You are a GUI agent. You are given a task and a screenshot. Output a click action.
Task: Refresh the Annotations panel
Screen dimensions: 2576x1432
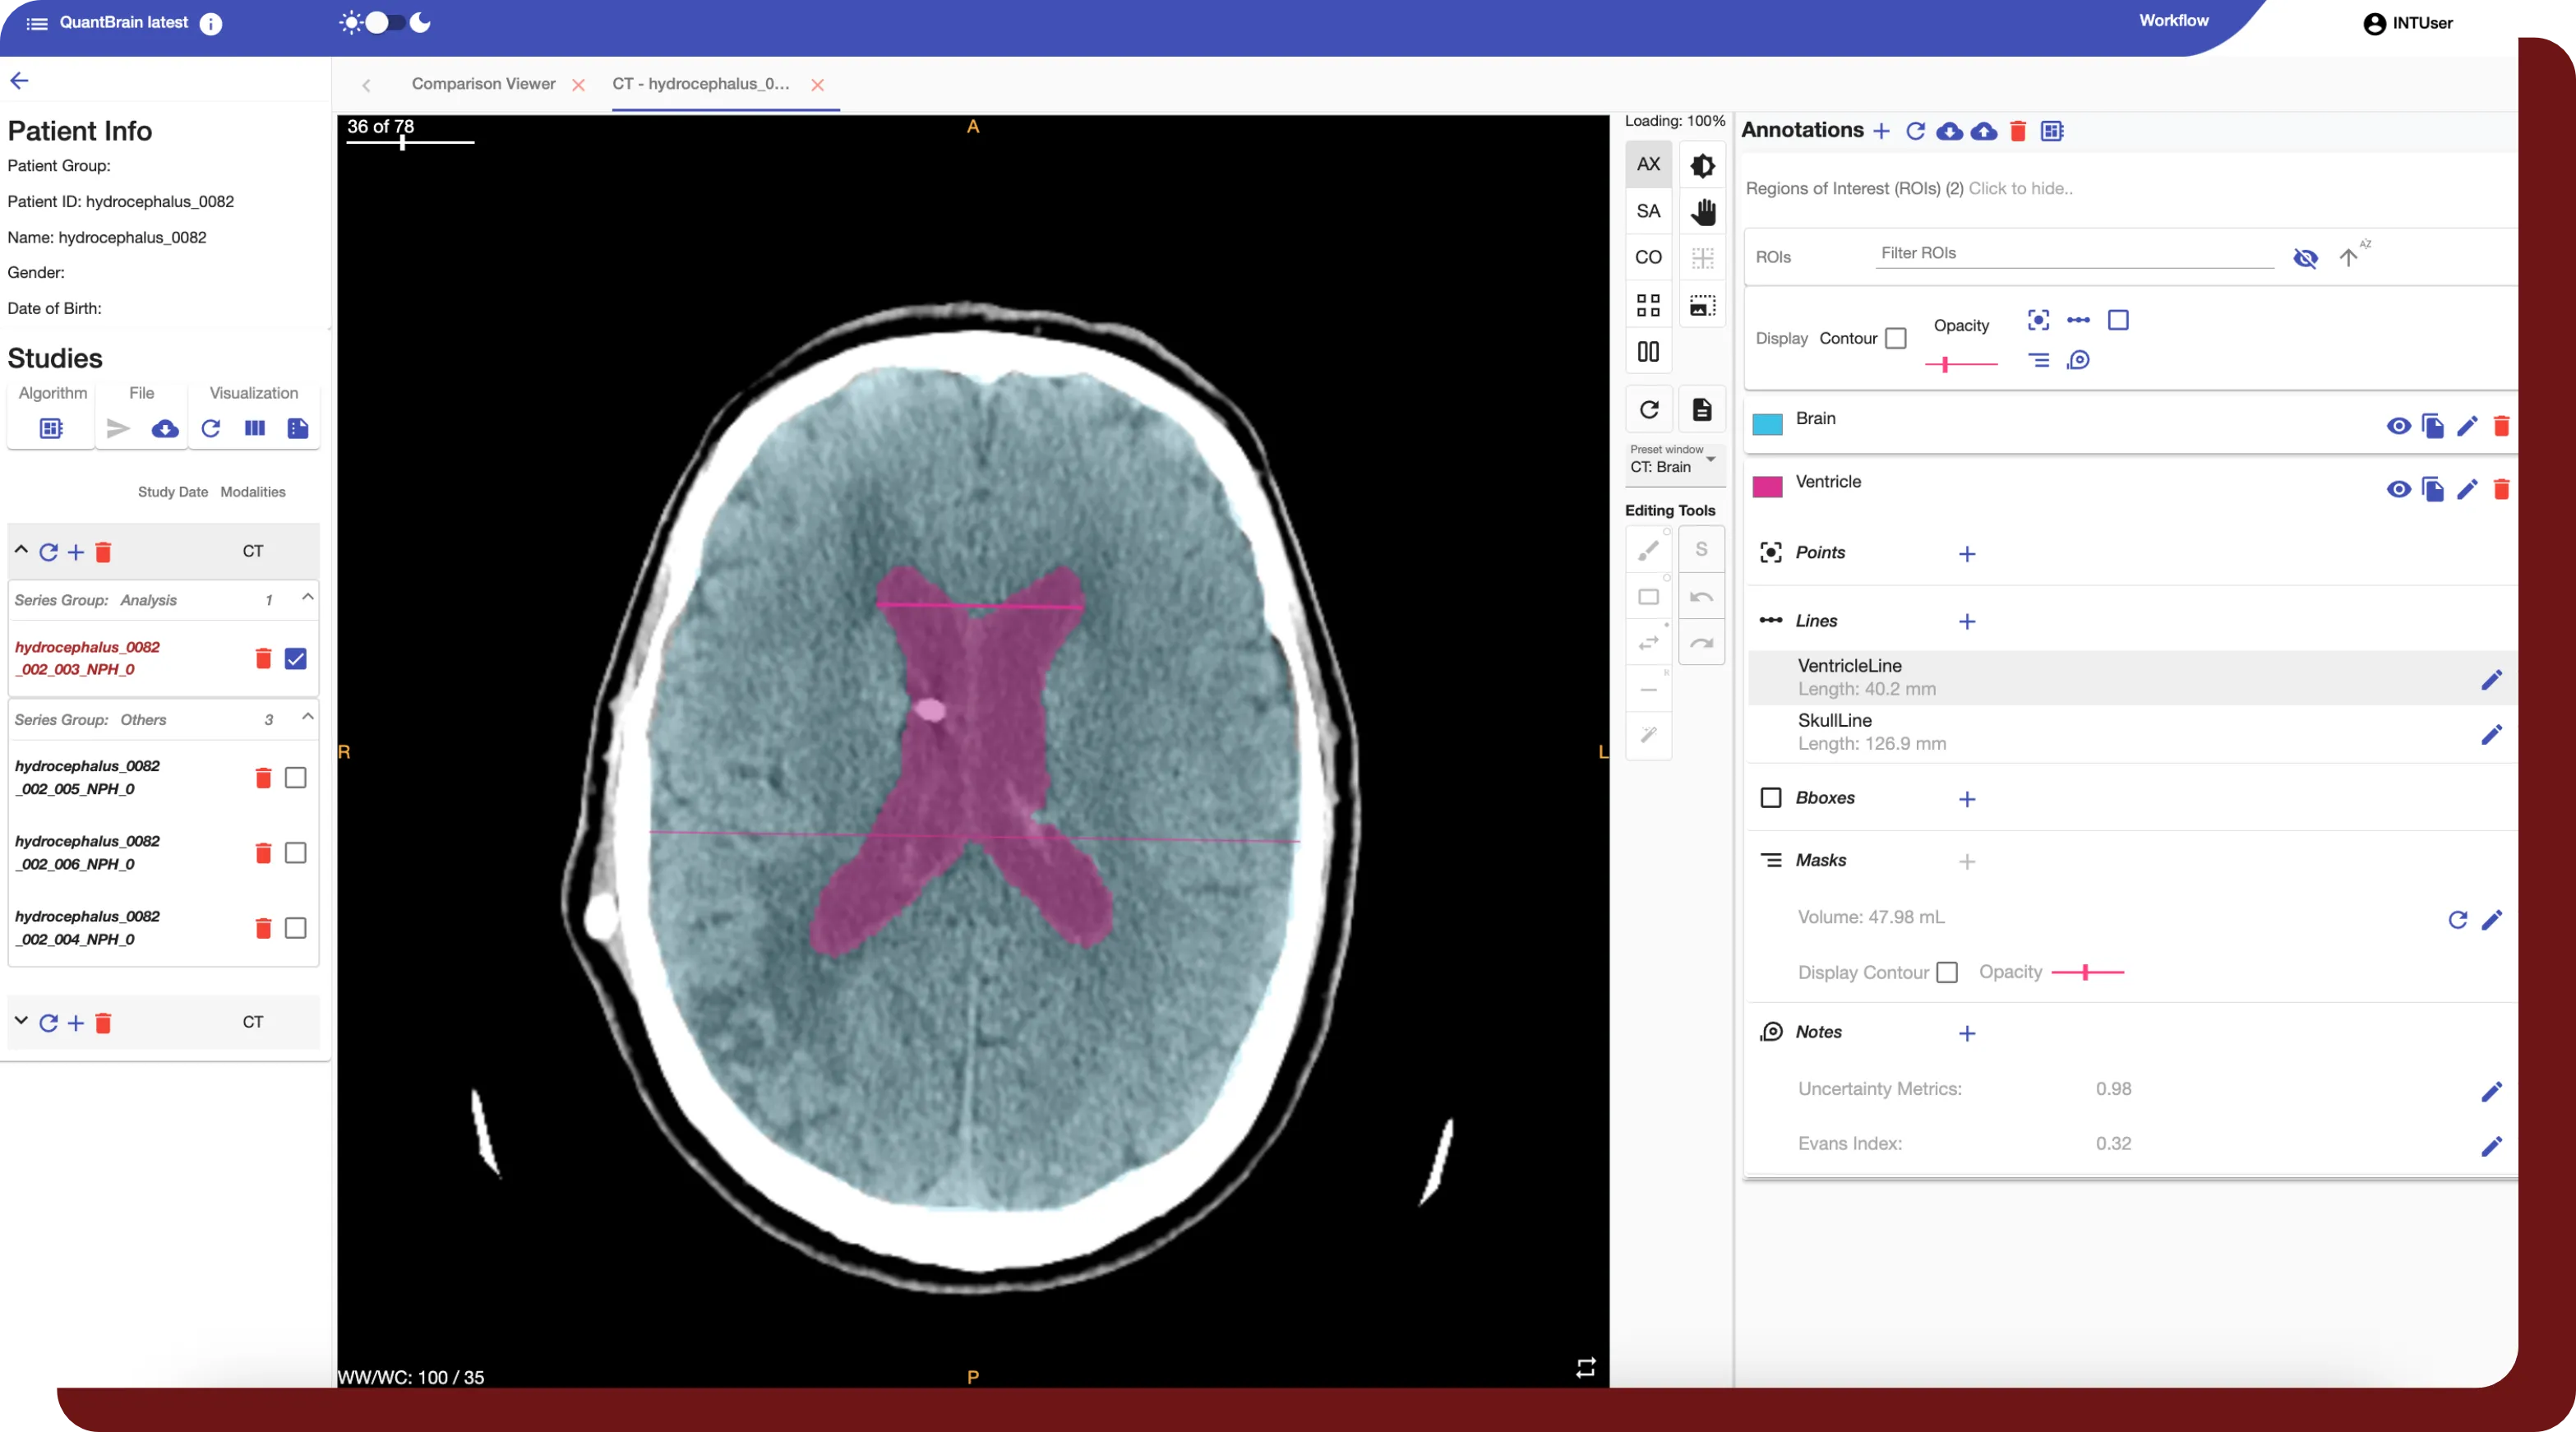click(x=1916, y=131)
